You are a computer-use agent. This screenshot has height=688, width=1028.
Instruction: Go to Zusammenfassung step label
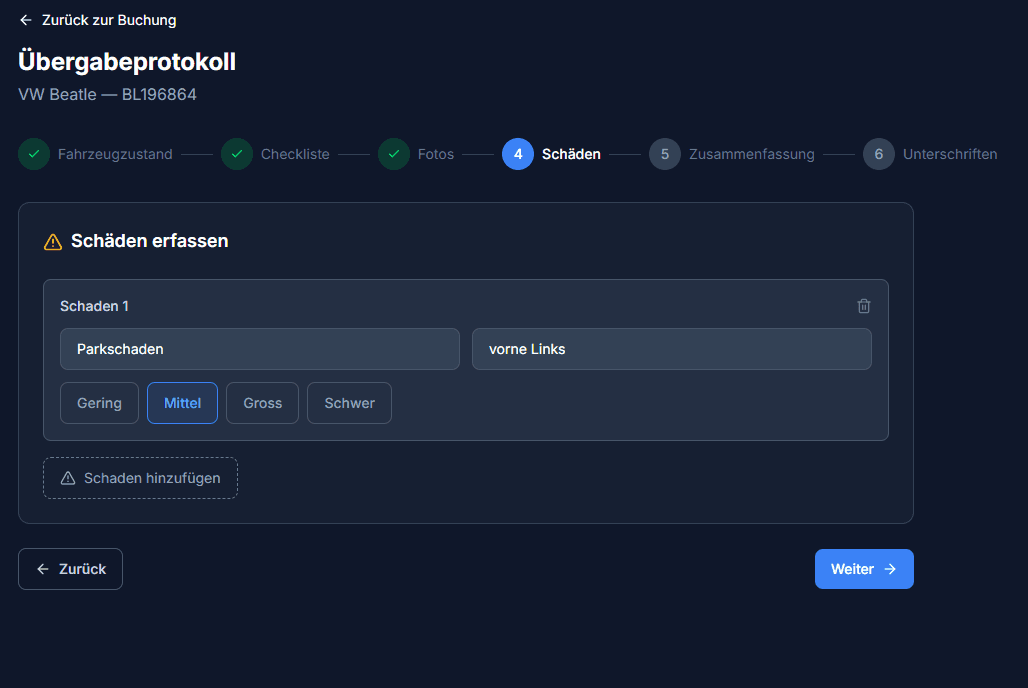pyautogui.click(x=751, y=154)
